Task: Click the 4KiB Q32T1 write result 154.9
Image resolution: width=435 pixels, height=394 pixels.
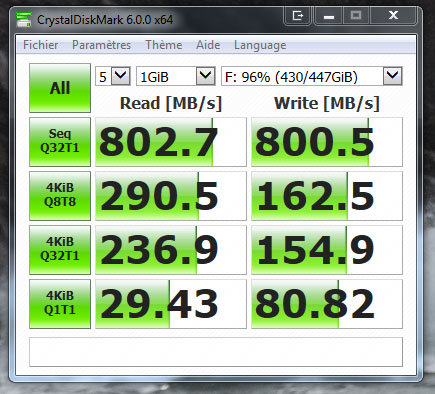Action: [x=327, y=250]
